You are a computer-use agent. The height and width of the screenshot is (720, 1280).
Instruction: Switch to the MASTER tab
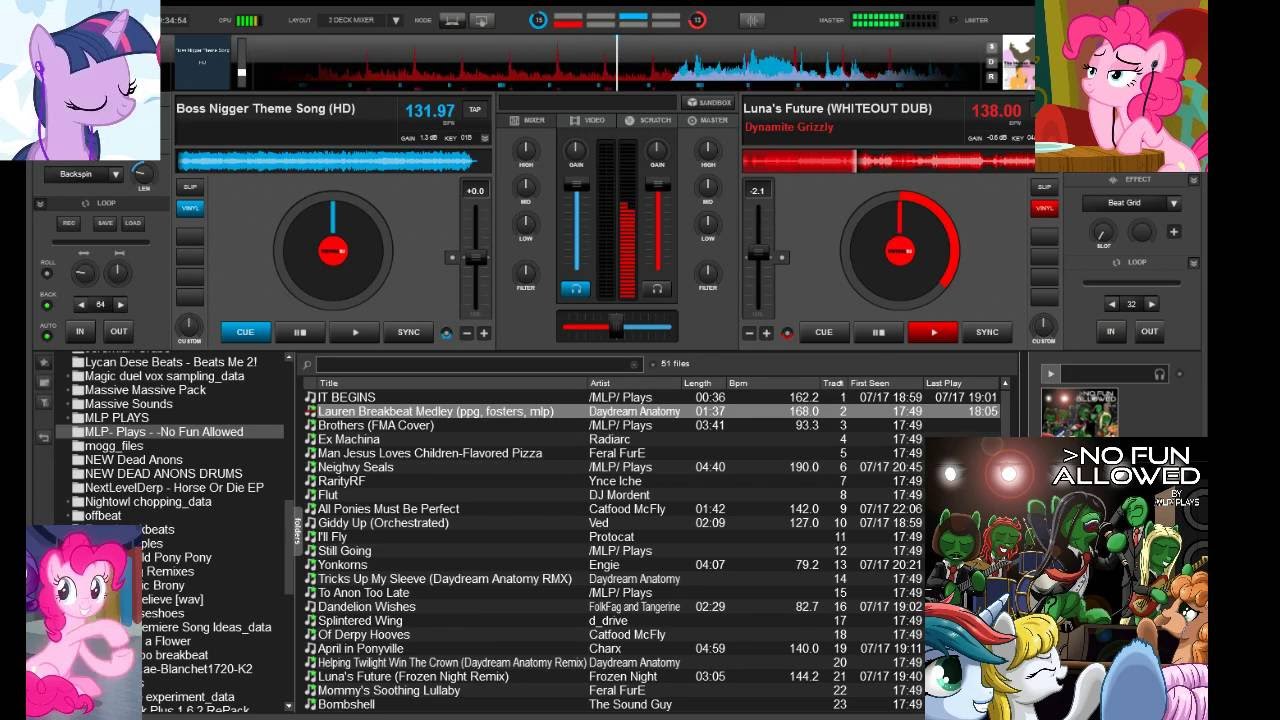(x=708, y=120)
